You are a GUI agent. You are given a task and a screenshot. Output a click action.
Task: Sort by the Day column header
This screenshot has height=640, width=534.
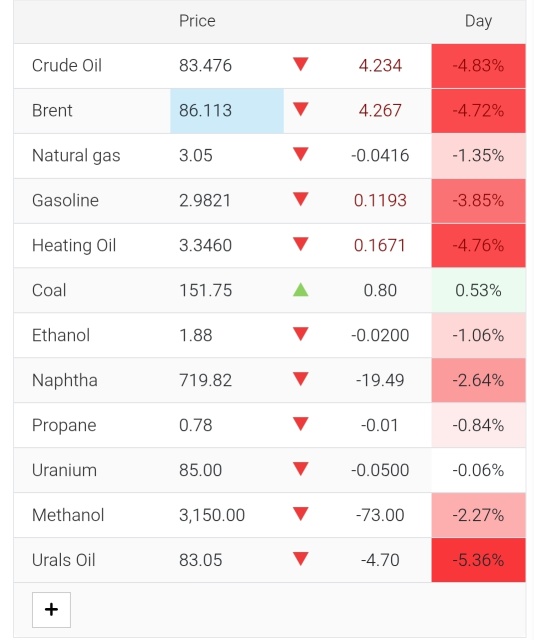click(478, 21)
